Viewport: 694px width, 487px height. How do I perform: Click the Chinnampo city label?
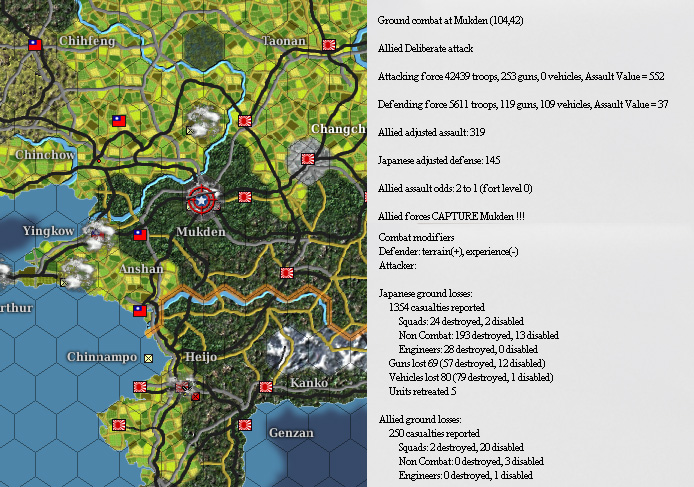[102, 357]
